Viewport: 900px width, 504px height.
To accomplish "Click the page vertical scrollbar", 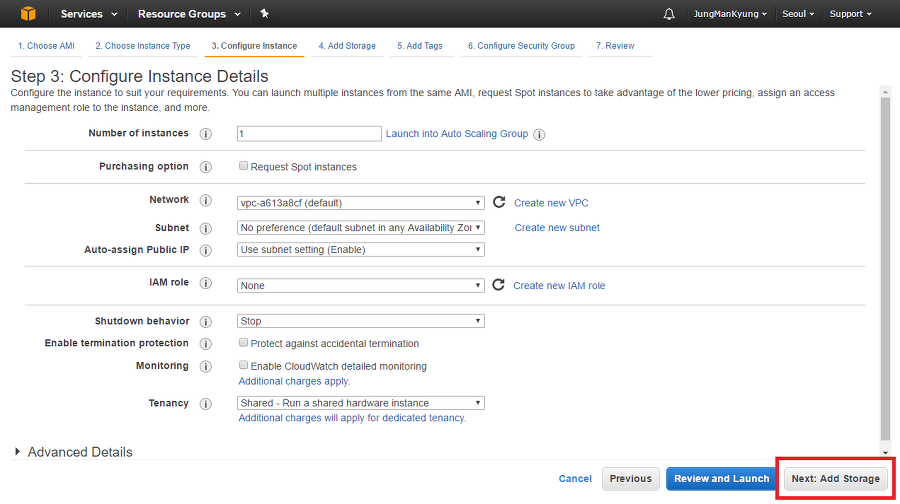I will click(884, 270).
